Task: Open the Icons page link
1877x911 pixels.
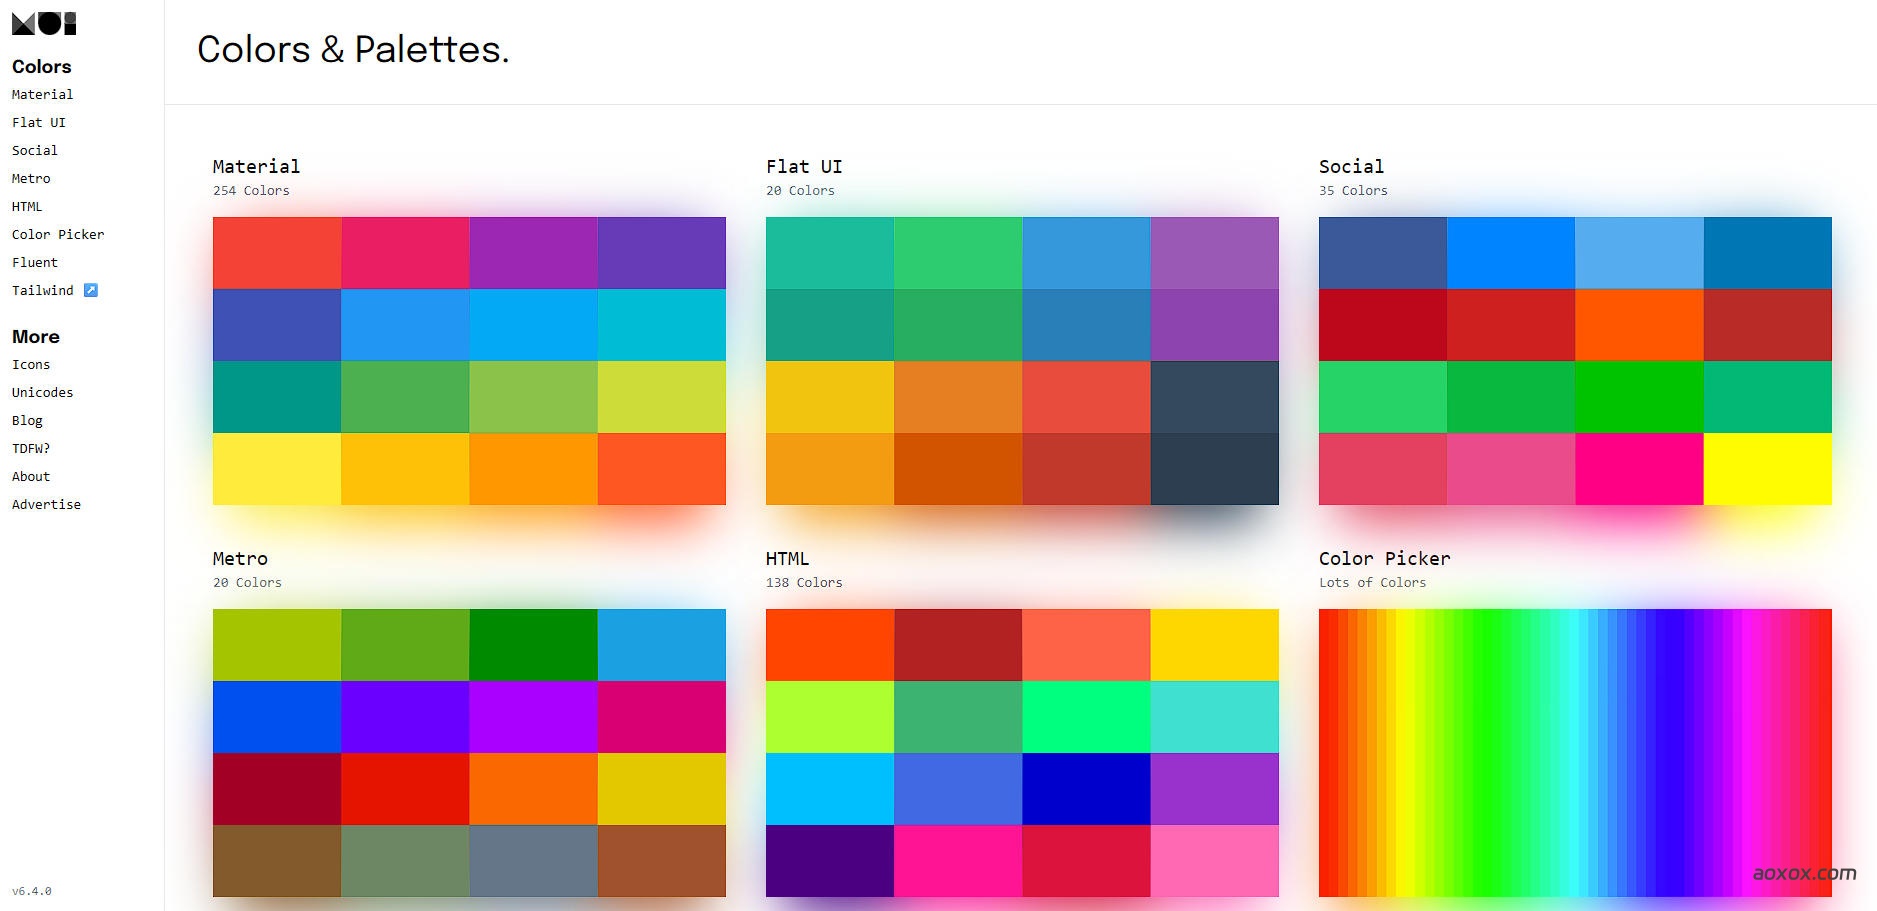Action: click(x=31, y=365)
